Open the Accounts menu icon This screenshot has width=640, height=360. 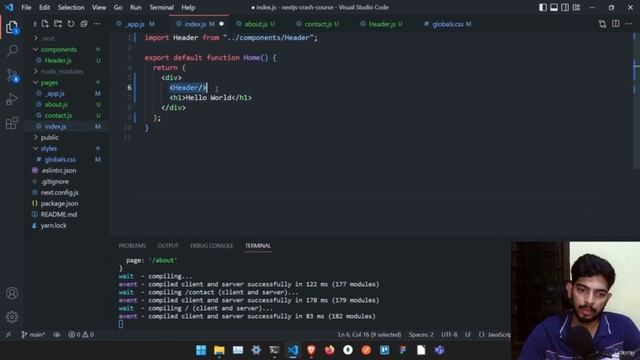click(x=12, y=293)
